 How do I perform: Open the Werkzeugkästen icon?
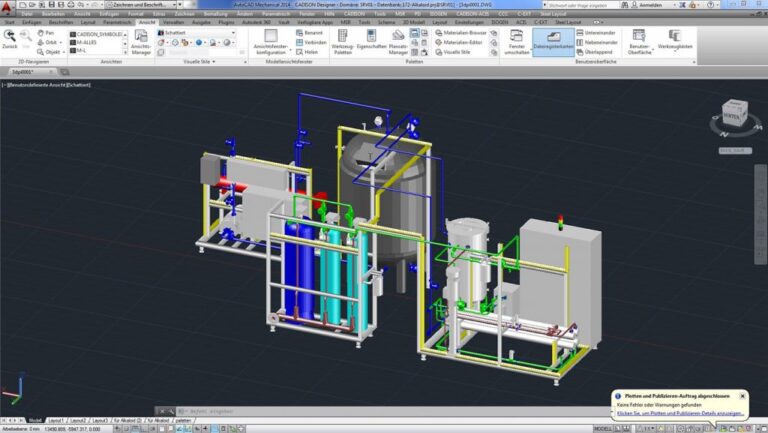[676, 43]
